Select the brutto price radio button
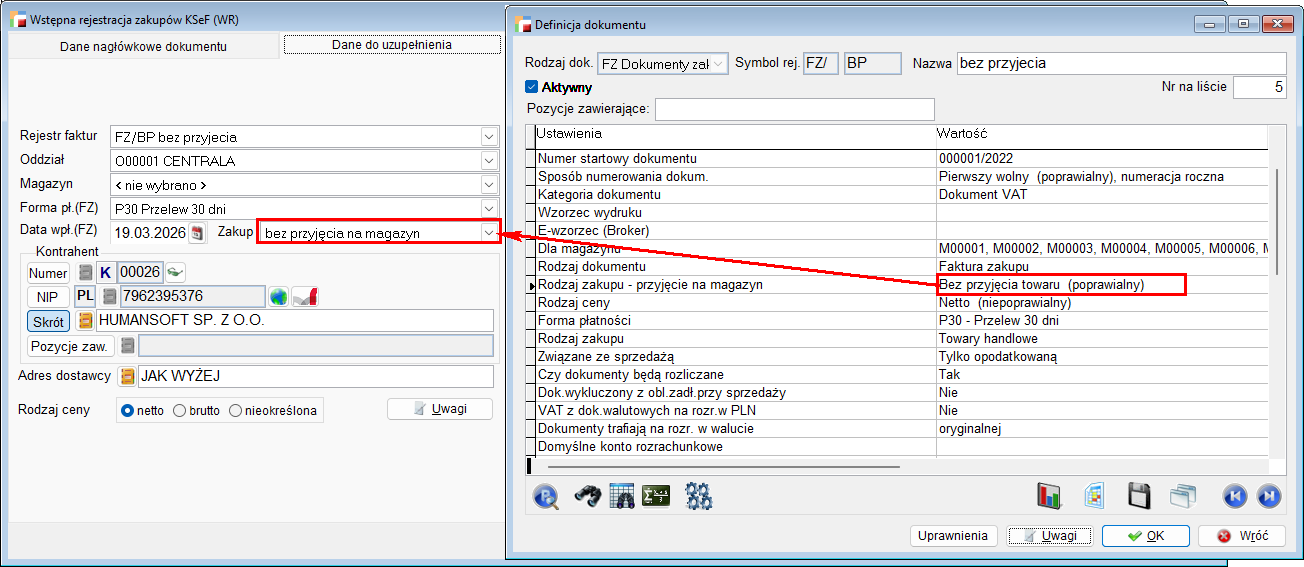 [x=180, y=410]
